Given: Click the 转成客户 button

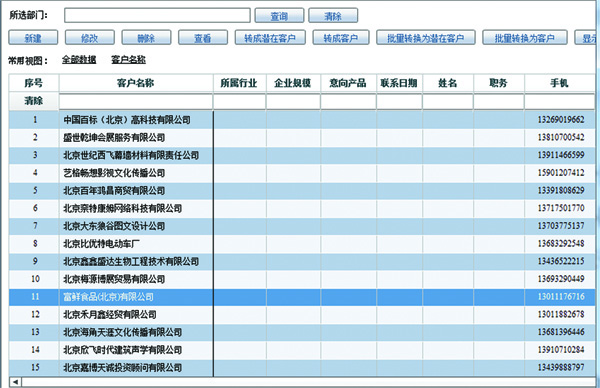Looking at the screenshot, I should point(341,38).
